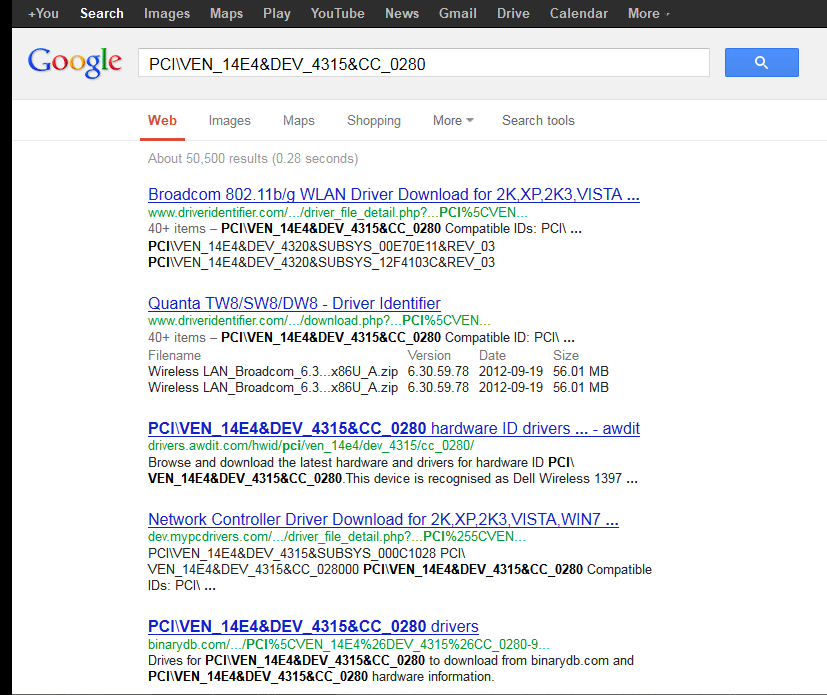Click the SUBSYS_00E70E11&REV_03 hardware ID line
The height and width of the screenshot is (695, 827).
coord(322,246)
